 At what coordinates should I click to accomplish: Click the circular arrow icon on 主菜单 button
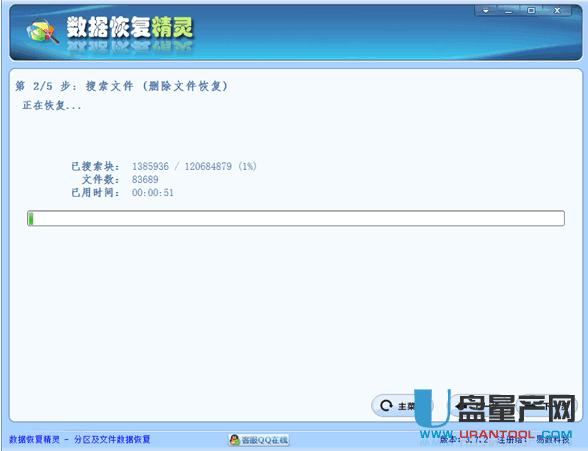point(386,405)
